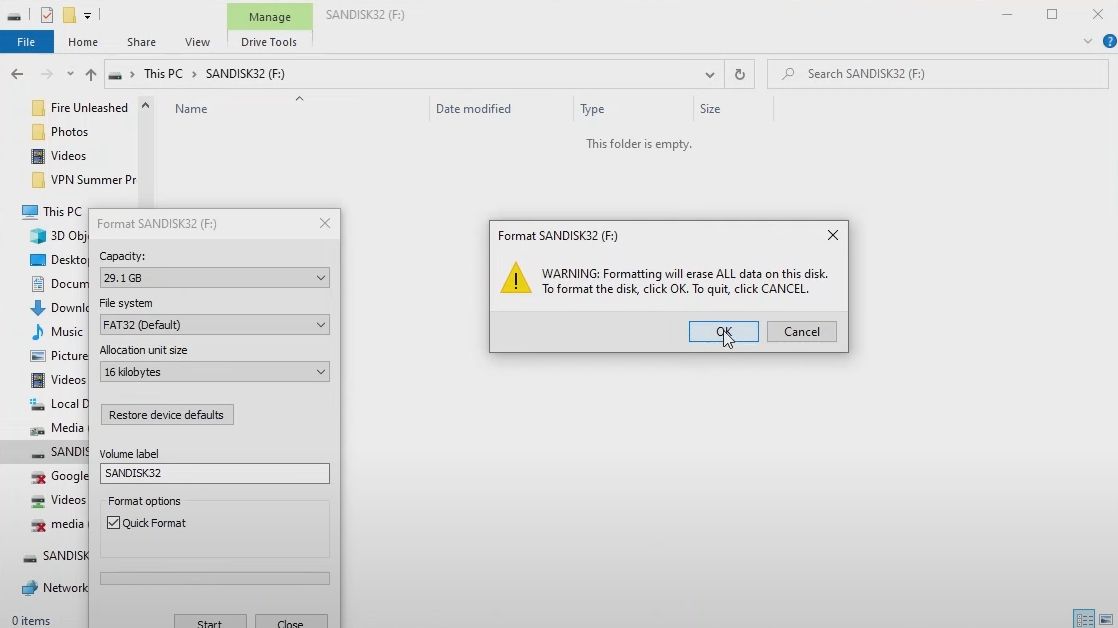Select details view icon in status bar

pyautogui.click(x=1084, y=619)
